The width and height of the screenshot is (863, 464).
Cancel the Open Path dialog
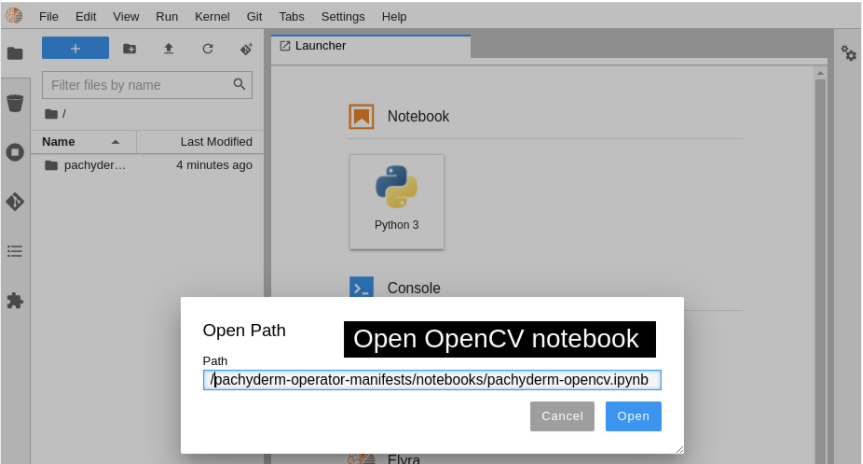(562, 416)
